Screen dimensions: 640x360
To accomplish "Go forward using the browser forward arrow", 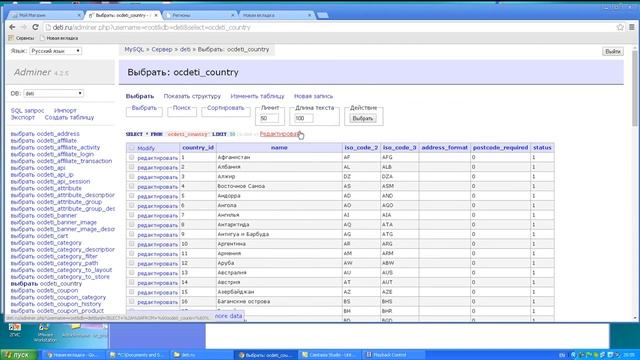I will coord(24,27).
